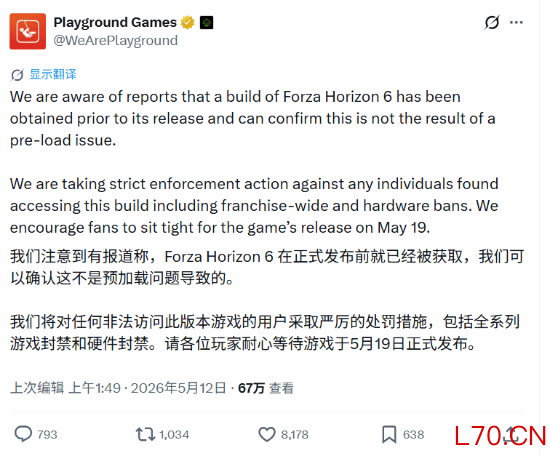Click the 1,034 repost count
The image size is (550, 456).
coord(174,435)
